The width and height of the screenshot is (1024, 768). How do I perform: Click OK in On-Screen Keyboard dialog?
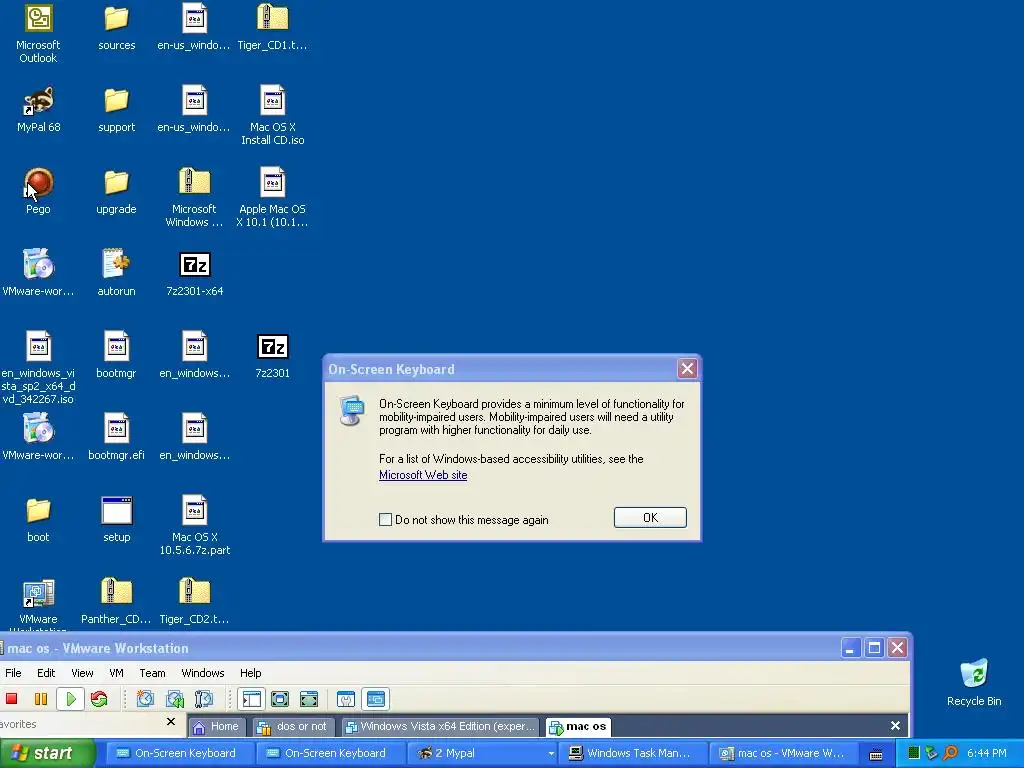tap(650, 517)
